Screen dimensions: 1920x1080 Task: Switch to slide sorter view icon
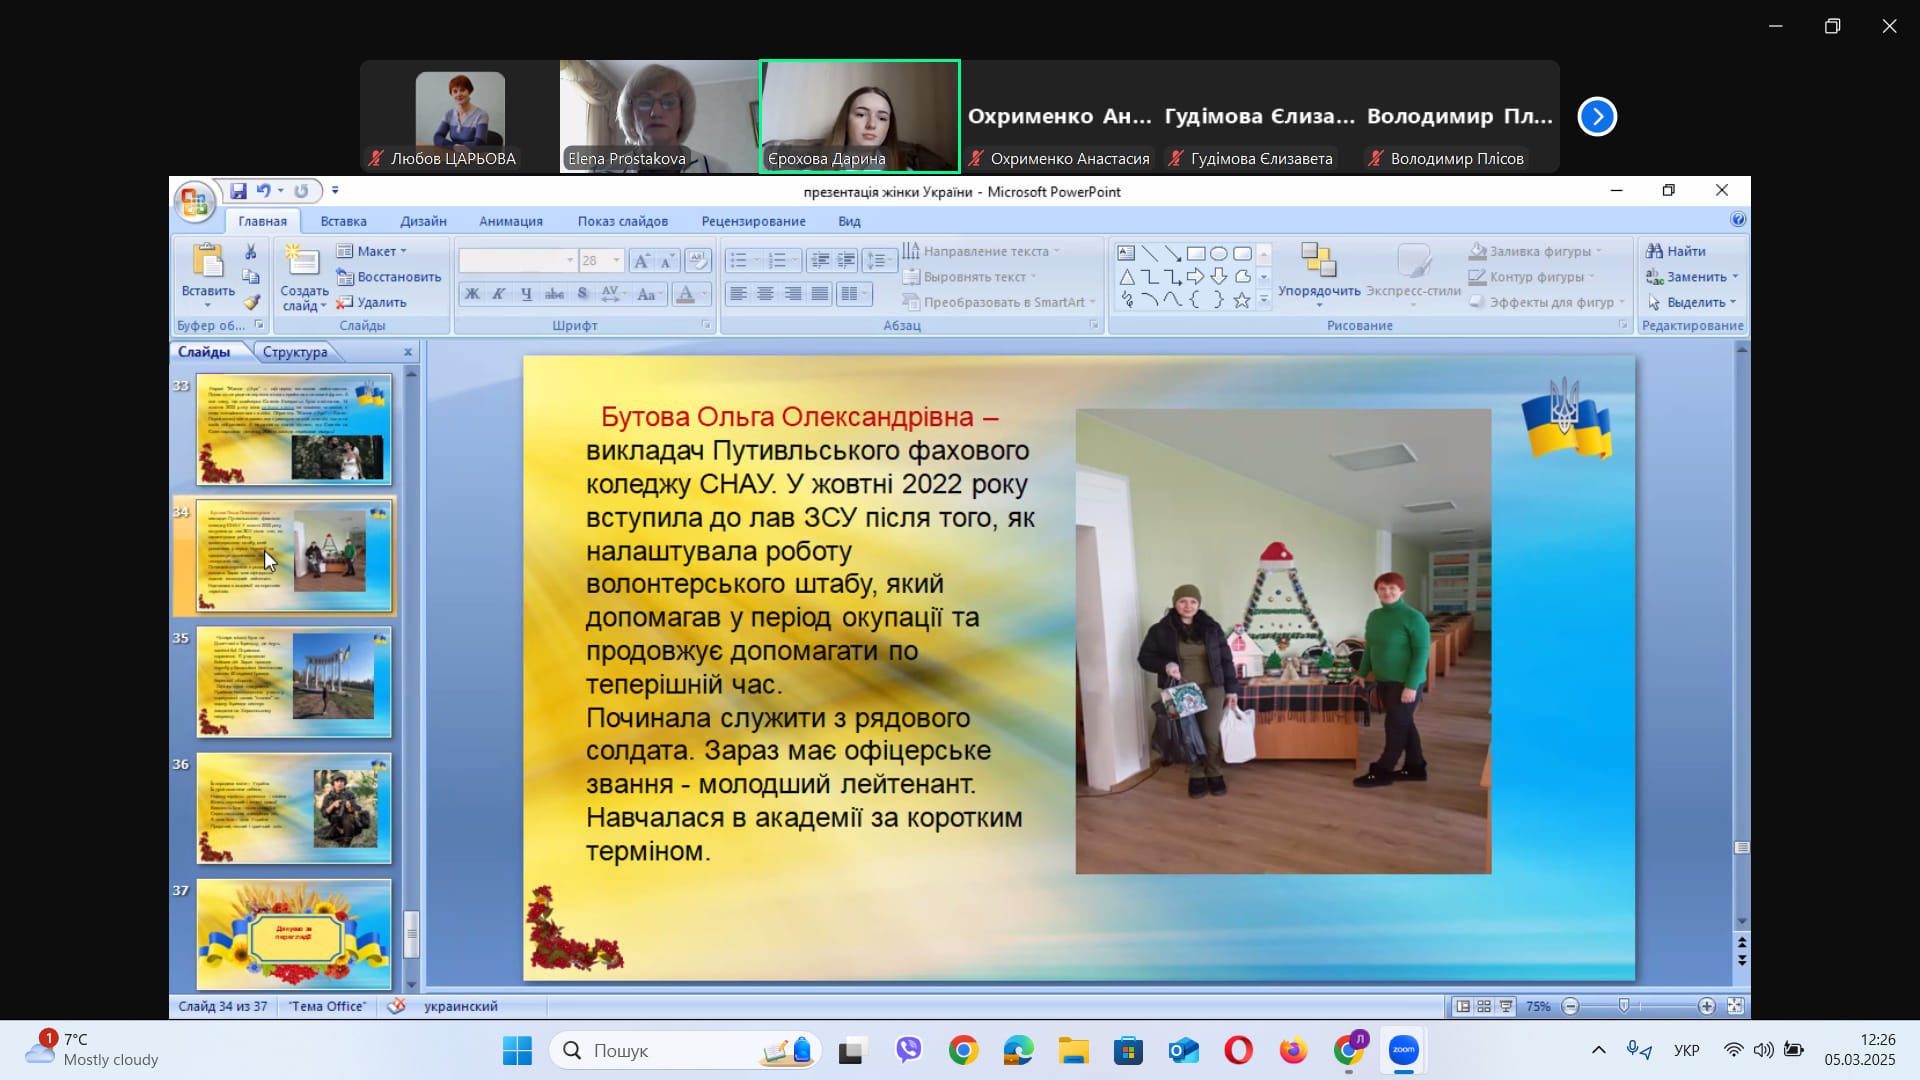coord(1484,1006)
